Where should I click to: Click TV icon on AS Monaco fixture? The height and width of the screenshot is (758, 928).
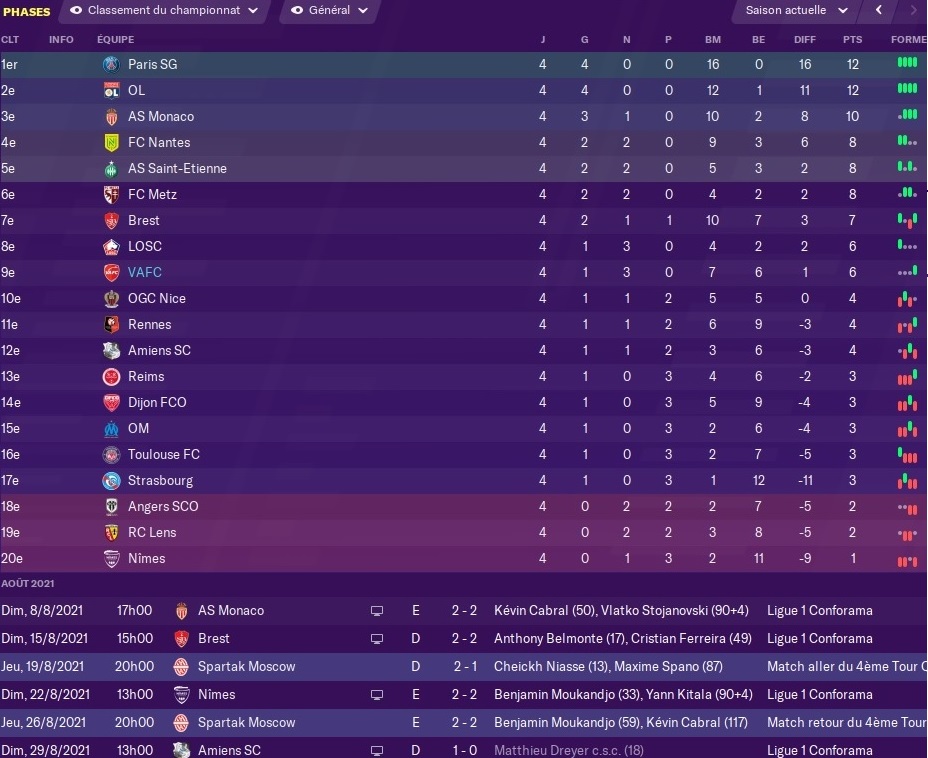click(x=377, y=611)
